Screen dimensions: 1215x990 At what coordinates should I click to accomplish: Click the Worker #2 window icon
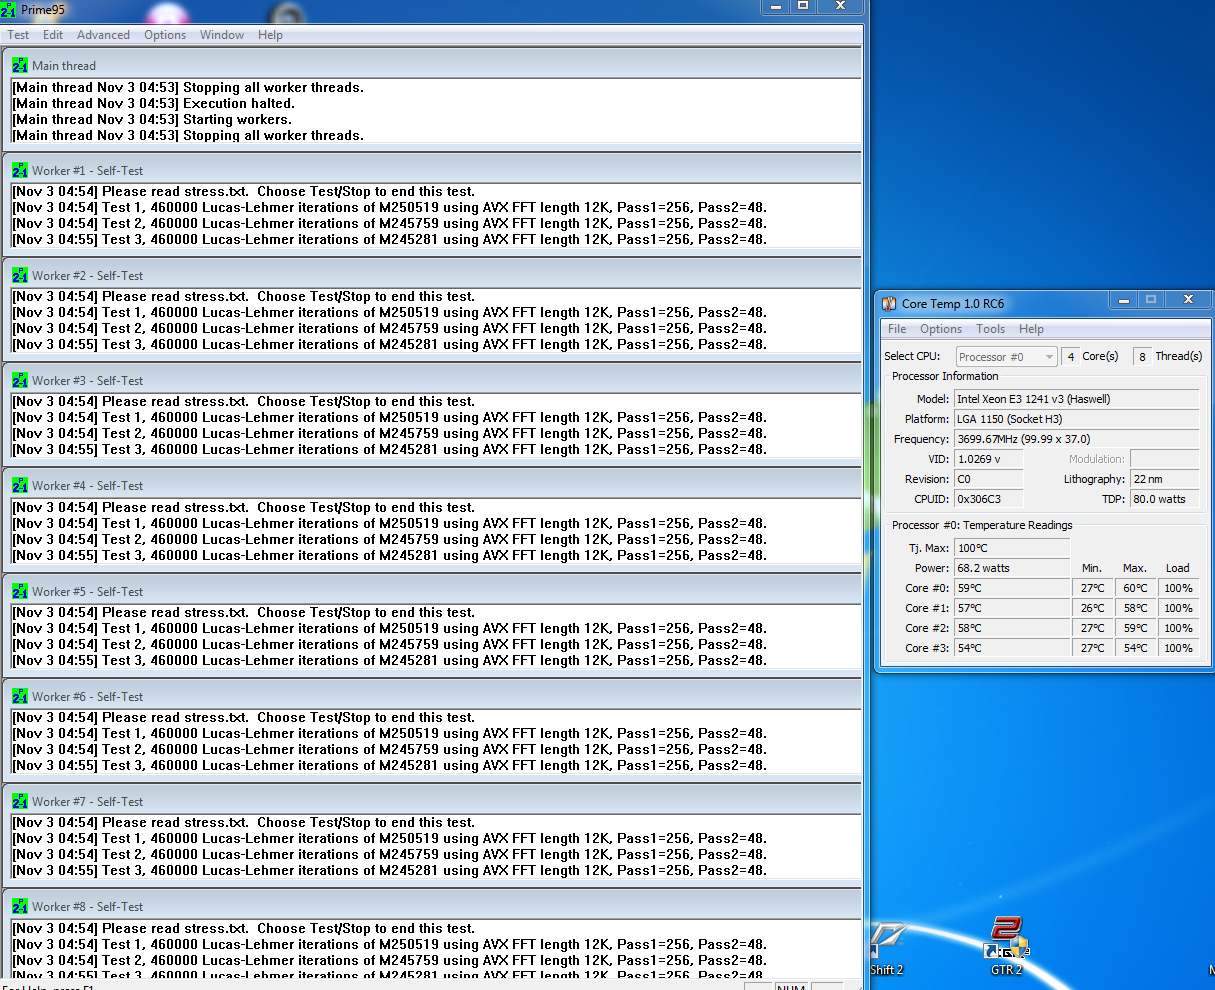tap(20, 275)
